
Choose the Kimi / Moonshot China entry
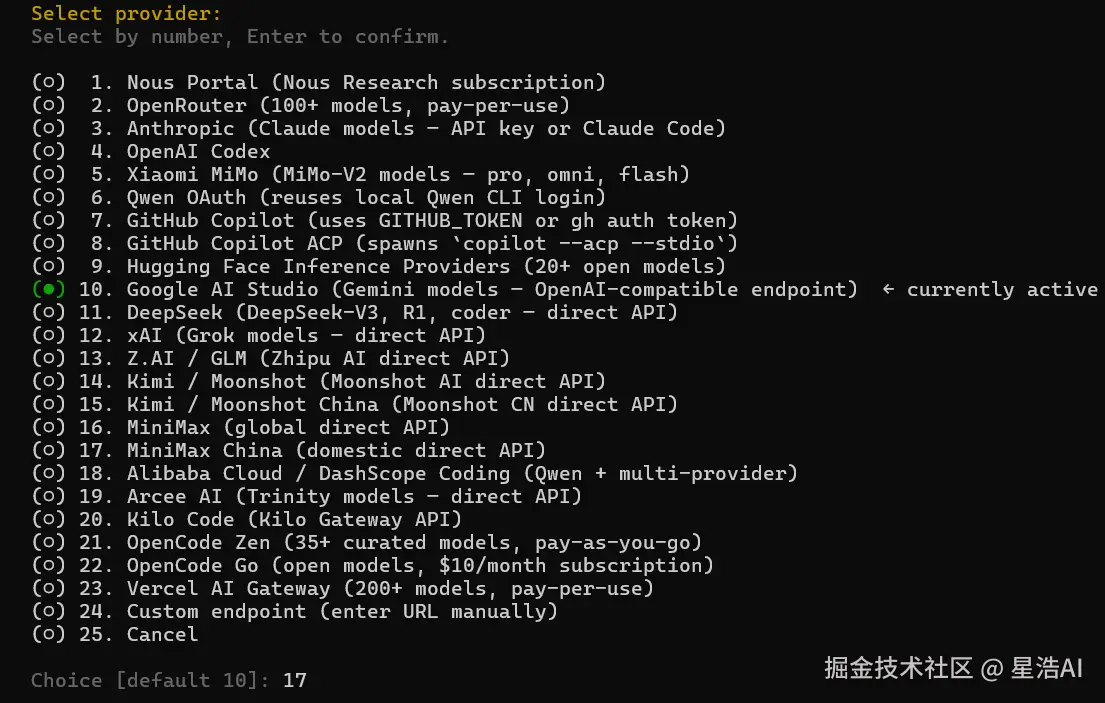tap(402, 404)
